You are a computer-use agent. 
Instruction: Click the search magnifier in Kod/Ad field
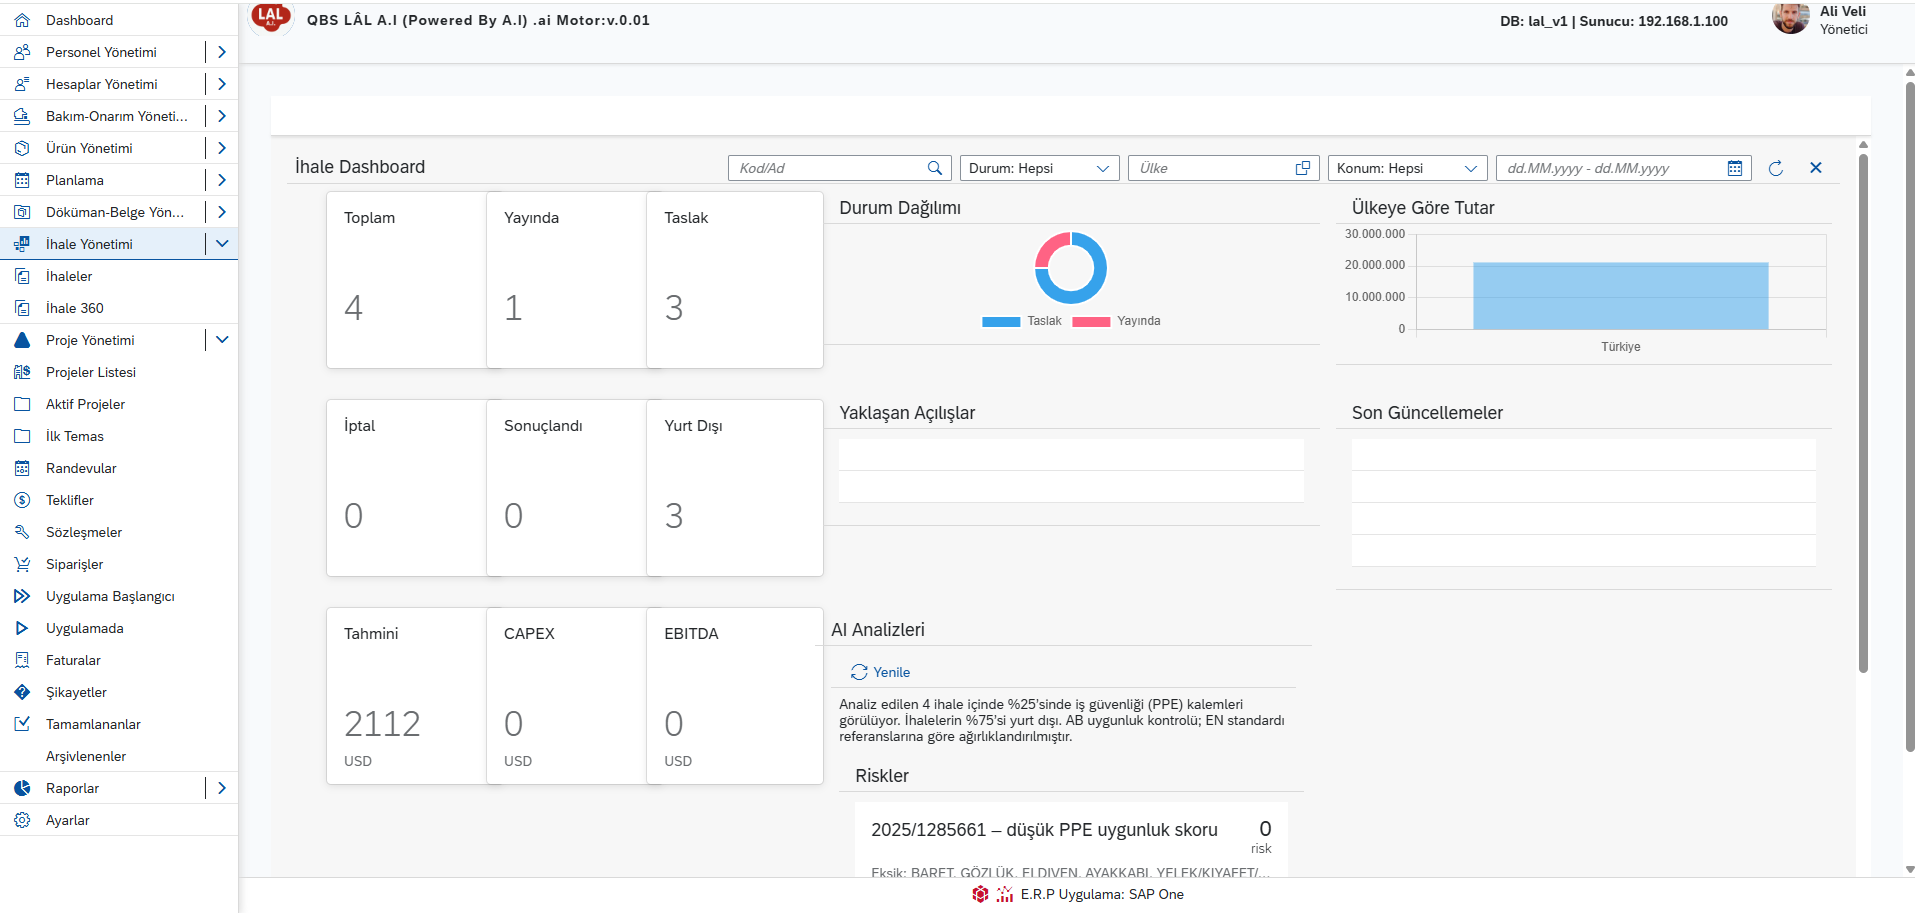click(x=935, y=168)
